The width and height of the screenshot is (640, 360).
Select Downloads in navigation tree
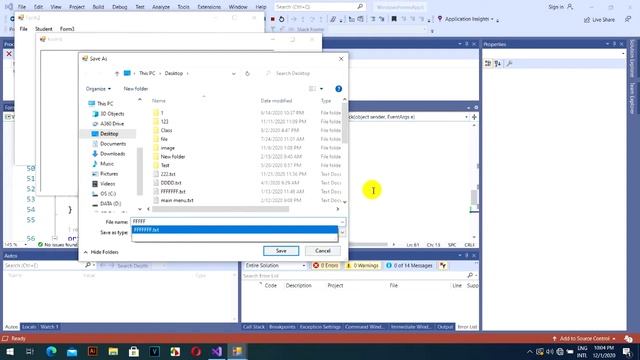(x=112, y=154)
